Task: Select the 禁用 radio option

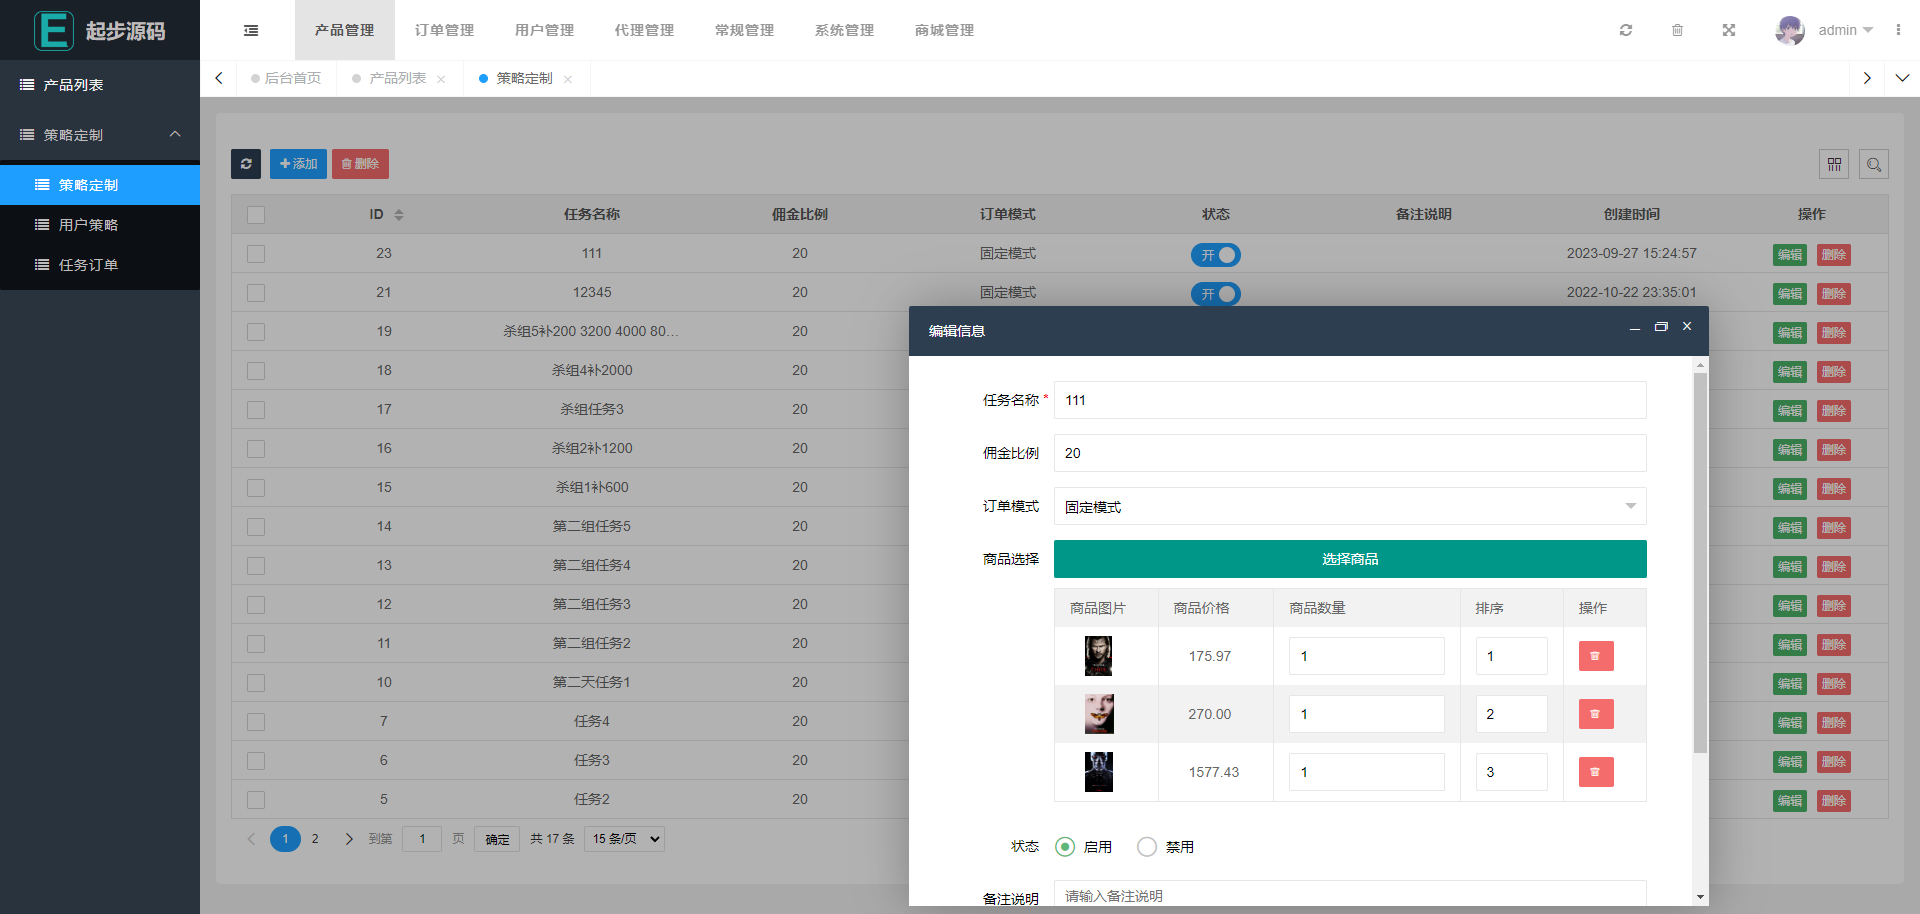Action: tap(1147, 847)
